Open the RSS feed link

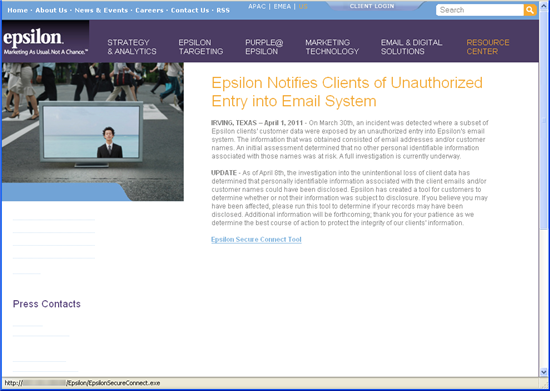point(223,10)
